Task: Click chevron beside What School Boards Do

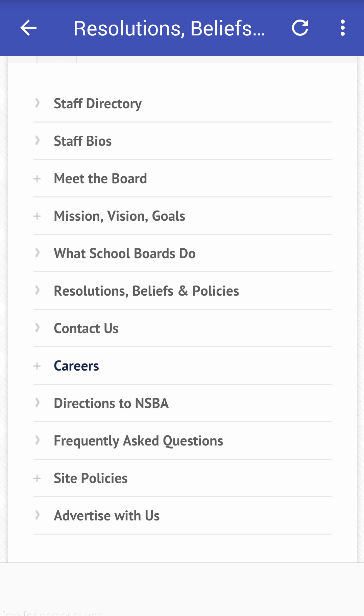Action: pos(37,253)
